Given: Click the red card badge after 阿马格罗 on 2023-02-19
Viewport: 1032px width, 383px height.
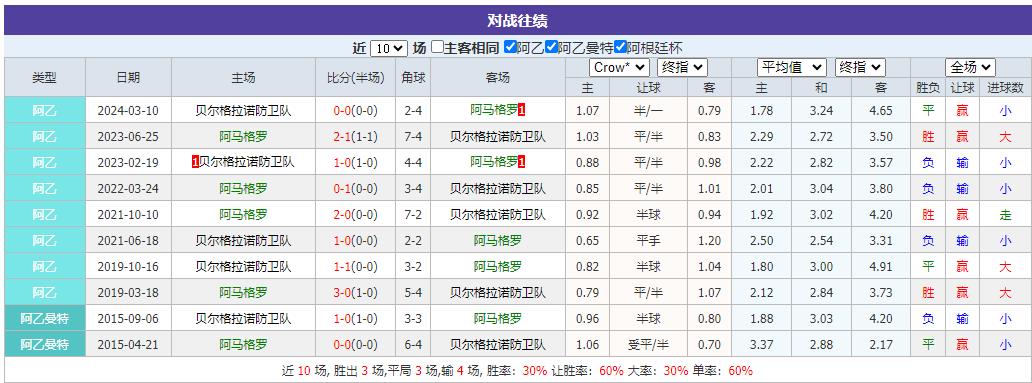Looking at the screenshot, I should (521, 162).
